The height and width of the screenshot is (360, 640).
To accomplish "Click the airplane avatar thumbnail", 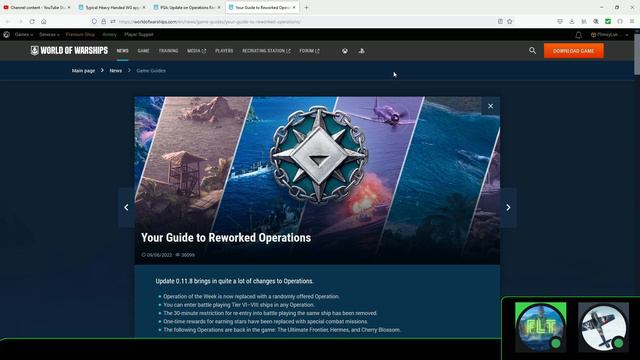I will [x=603, y=327].
